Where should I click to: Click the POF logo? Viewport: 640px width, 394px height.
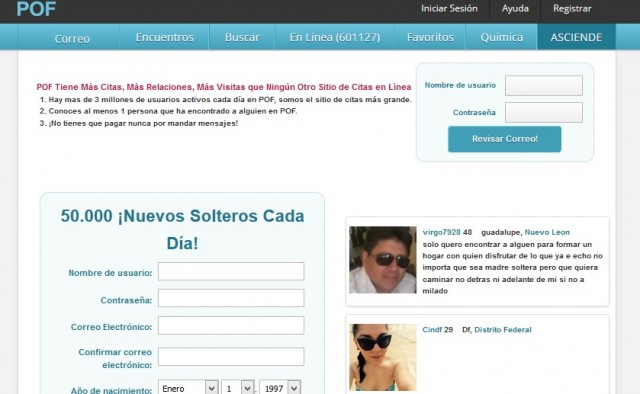[x=36, y=9]
